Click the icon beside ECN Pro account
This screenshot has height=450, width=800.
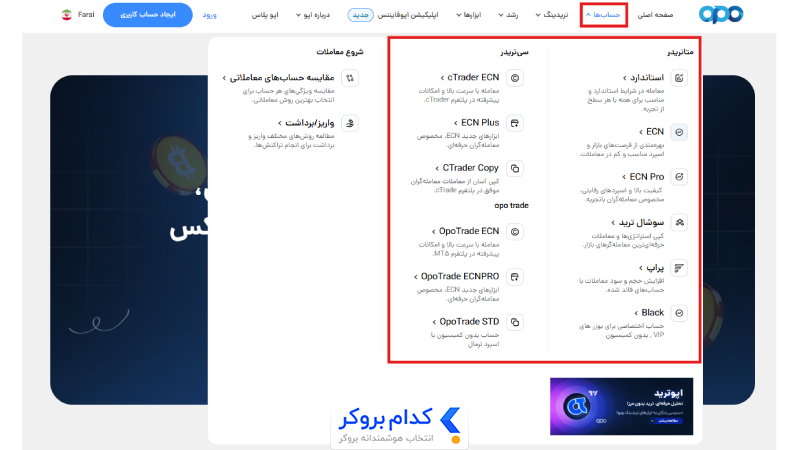(679, 177)
